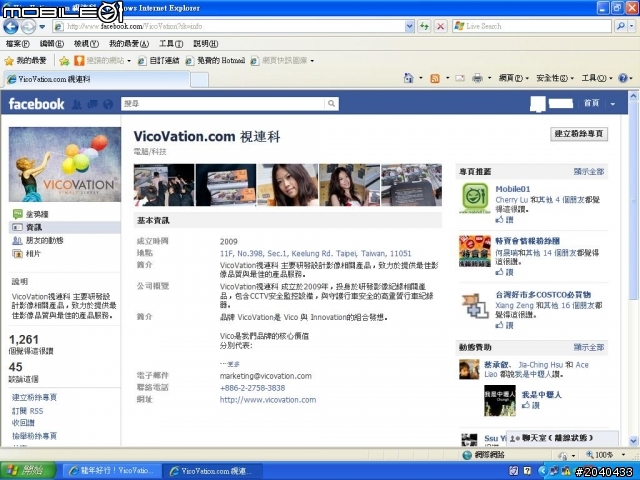640x480 pixels.
Task: Click the vertical scrollbar up arrow
Action: tap(633, 97)
